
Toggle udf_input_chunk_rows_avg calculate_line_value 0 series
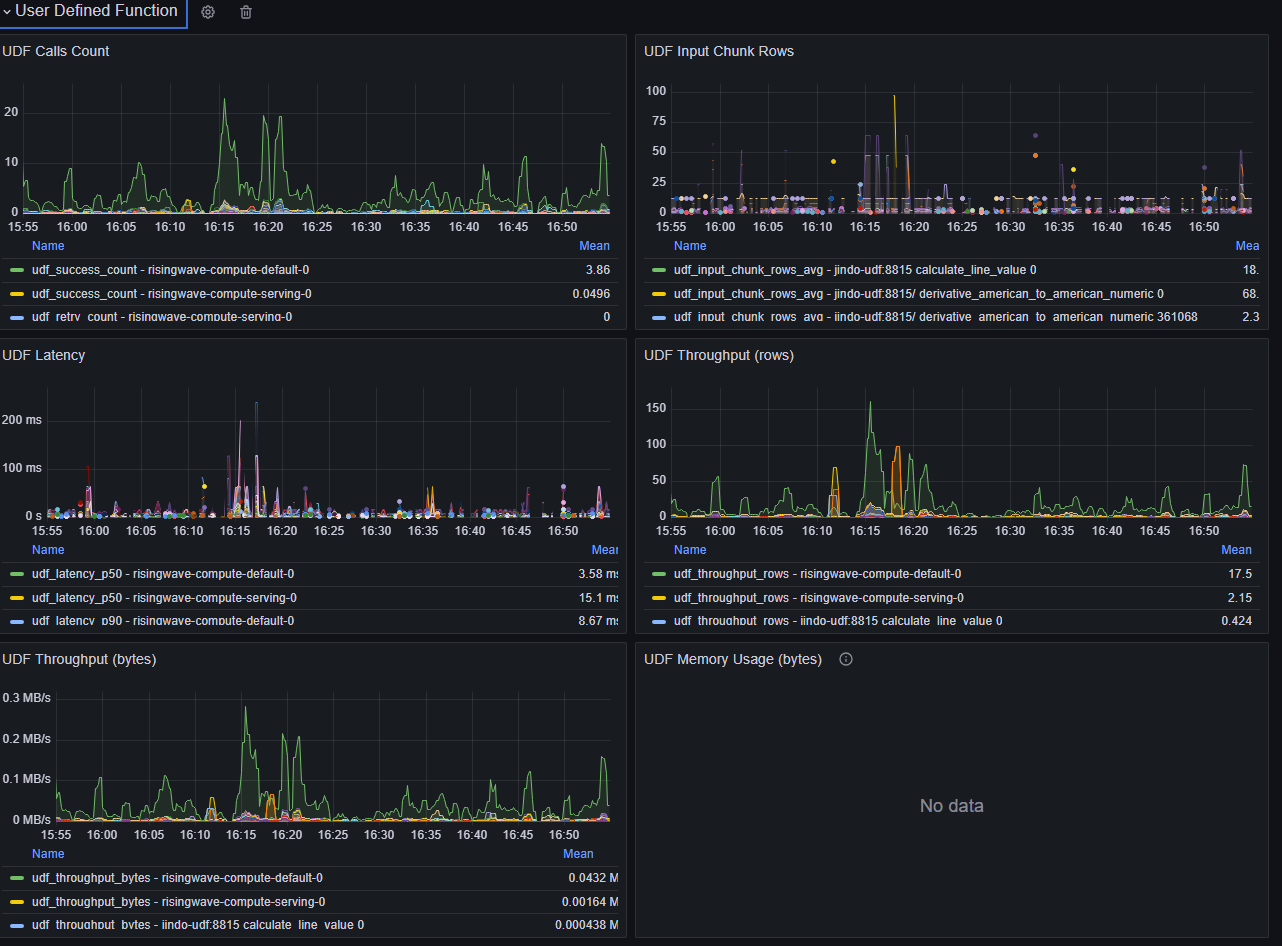pyautogui.click(x=855, y=270)
